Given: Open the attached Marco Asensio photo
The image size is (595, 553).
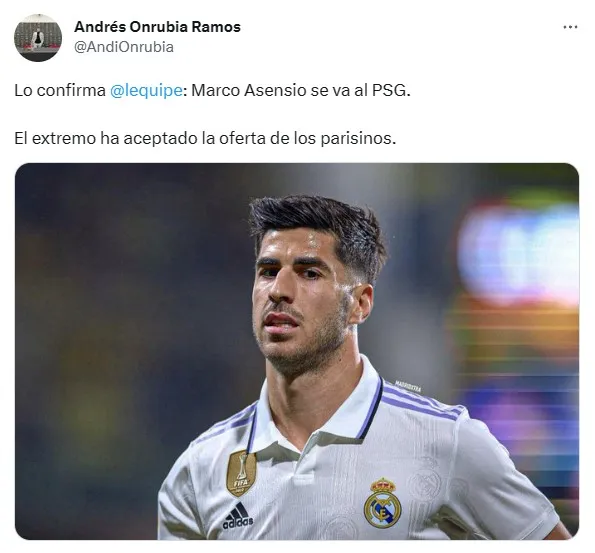Looking at the screenshot, I should [x=297, y=351].
